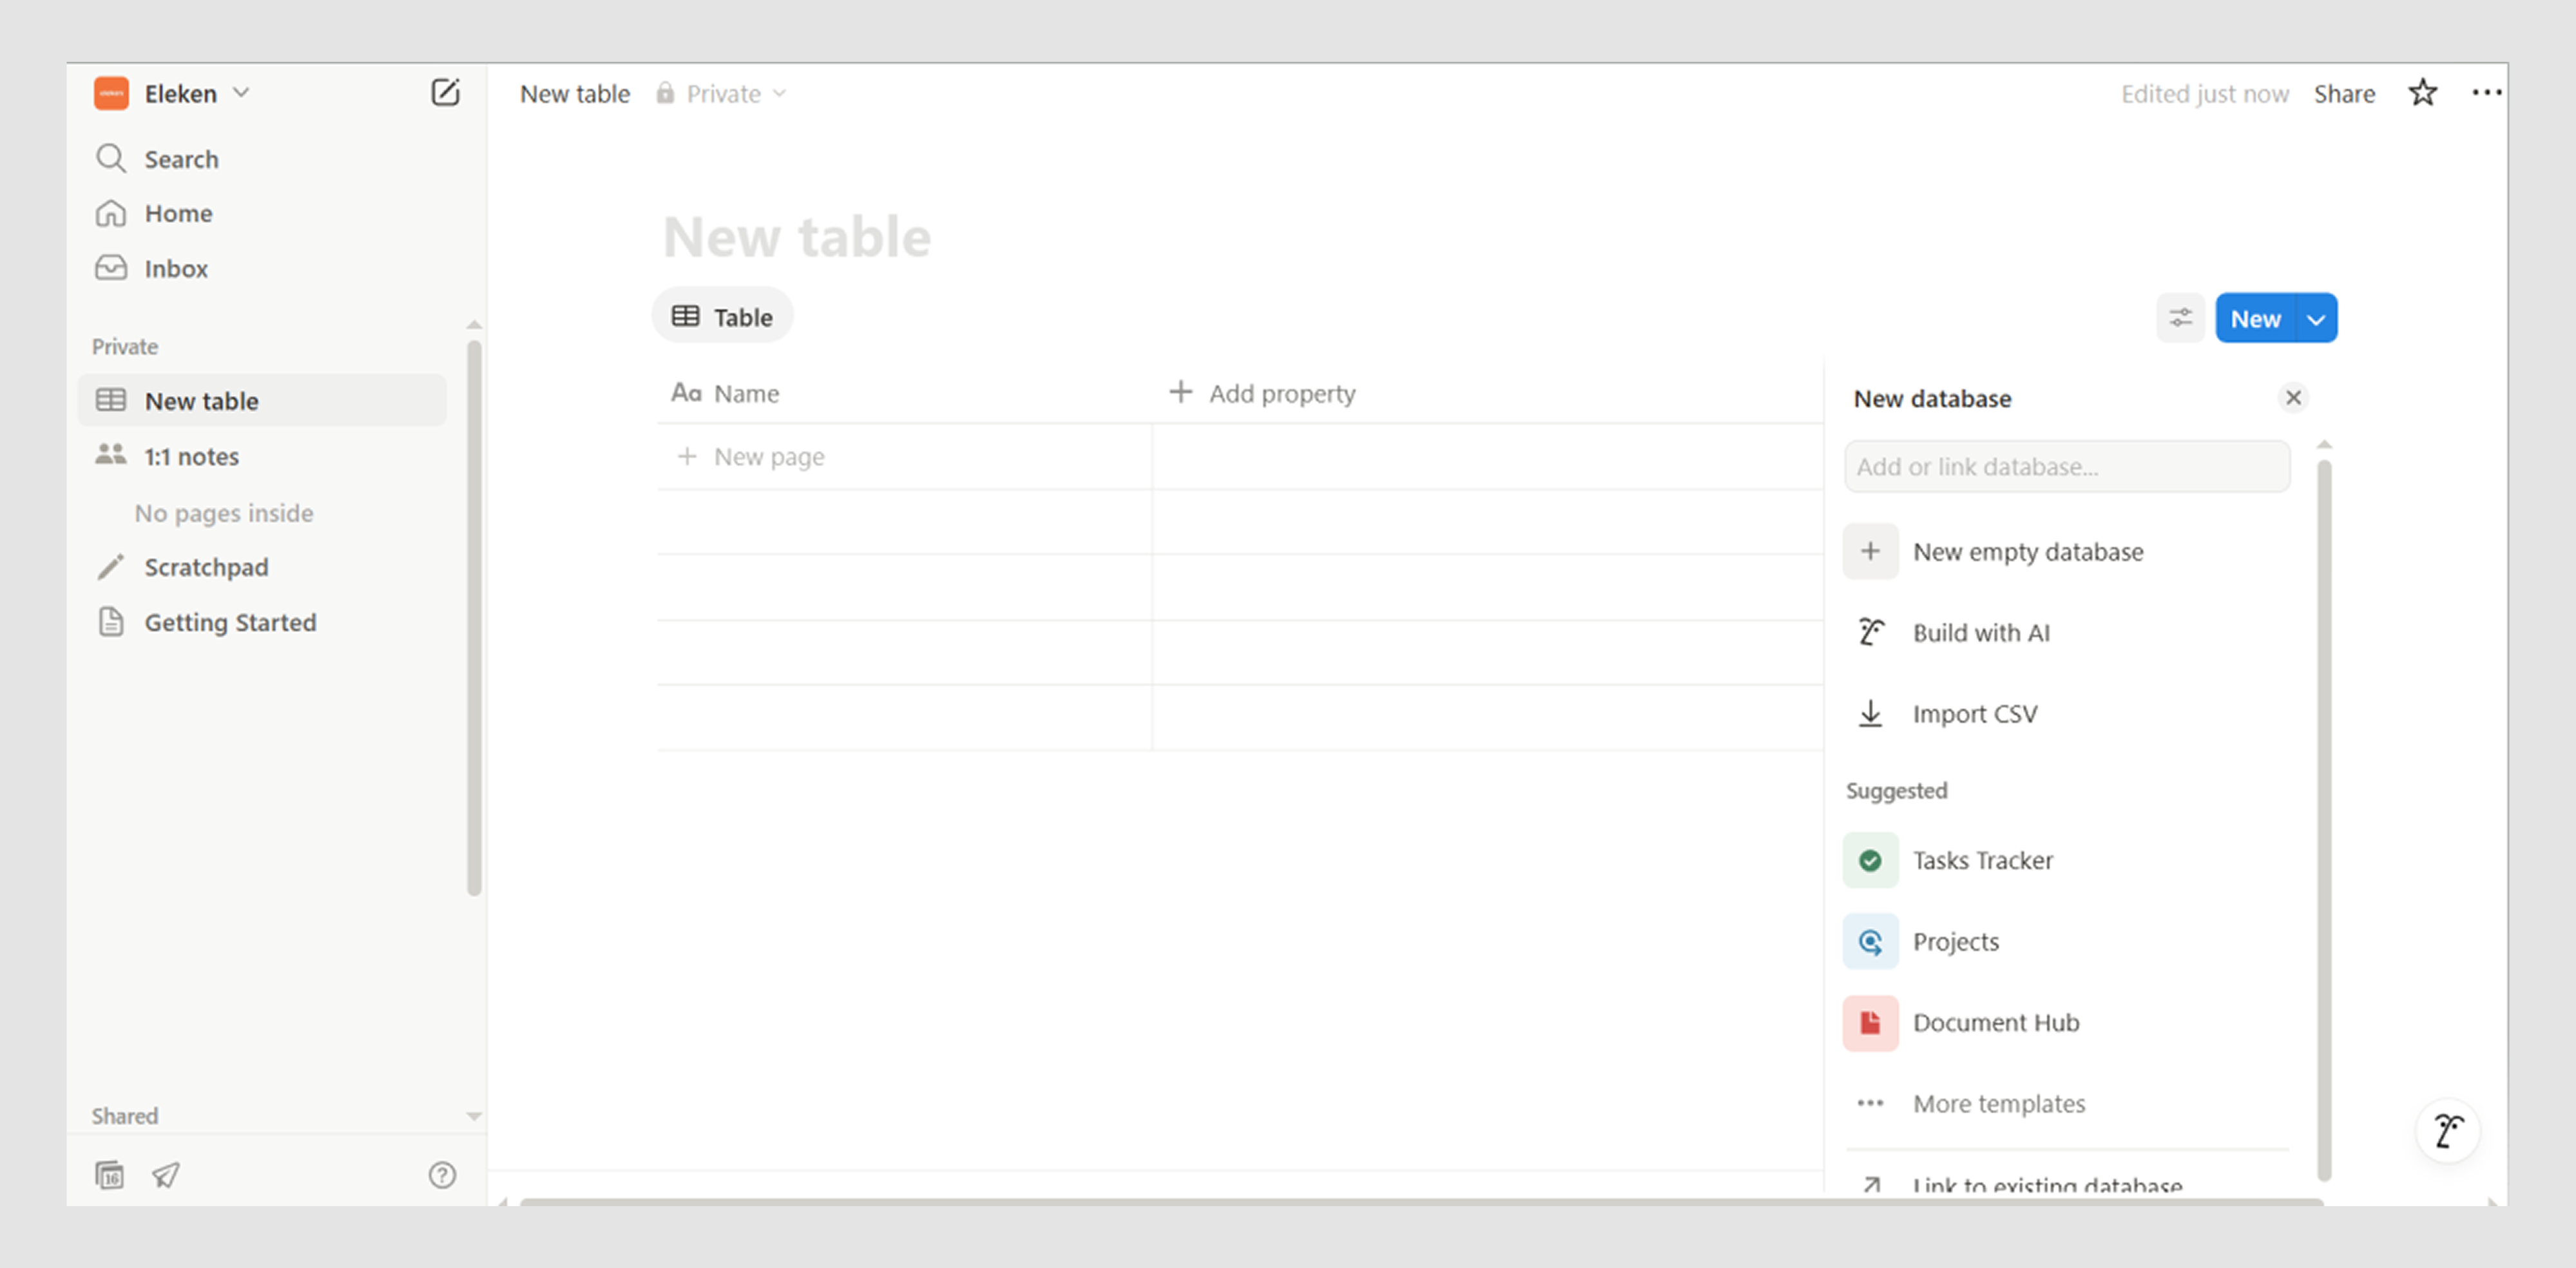Open More templates

(2066, 1103)
